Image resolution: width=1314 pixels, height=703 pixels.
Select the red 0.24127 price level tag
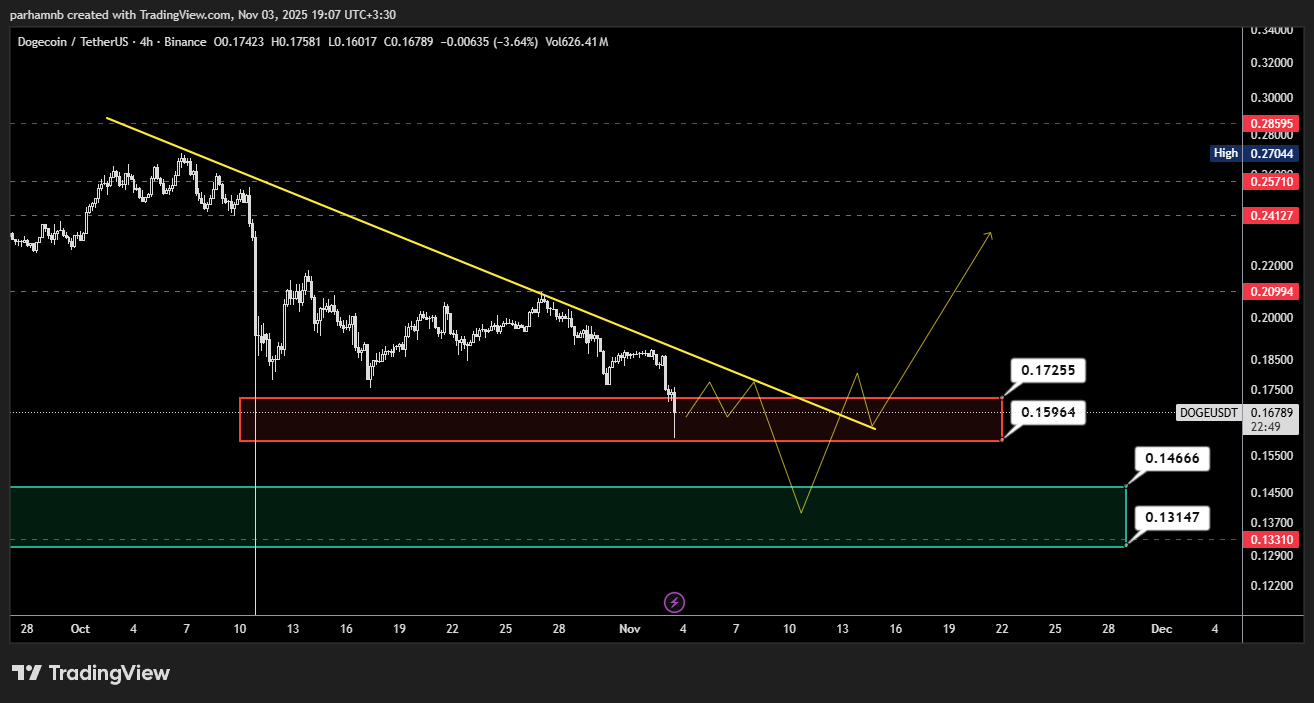[1270, 215]
